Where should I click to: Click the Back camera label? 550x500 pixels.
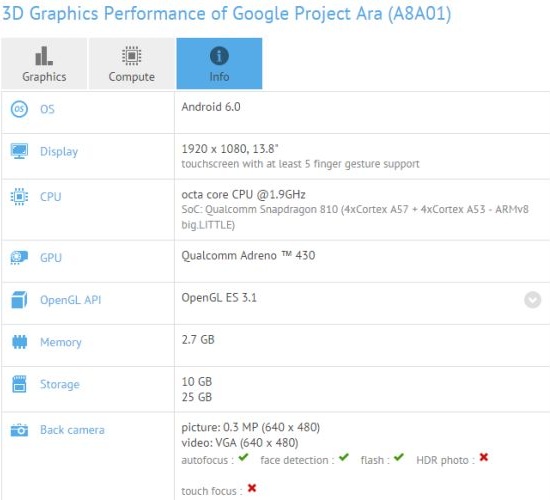tap(72, 430)
